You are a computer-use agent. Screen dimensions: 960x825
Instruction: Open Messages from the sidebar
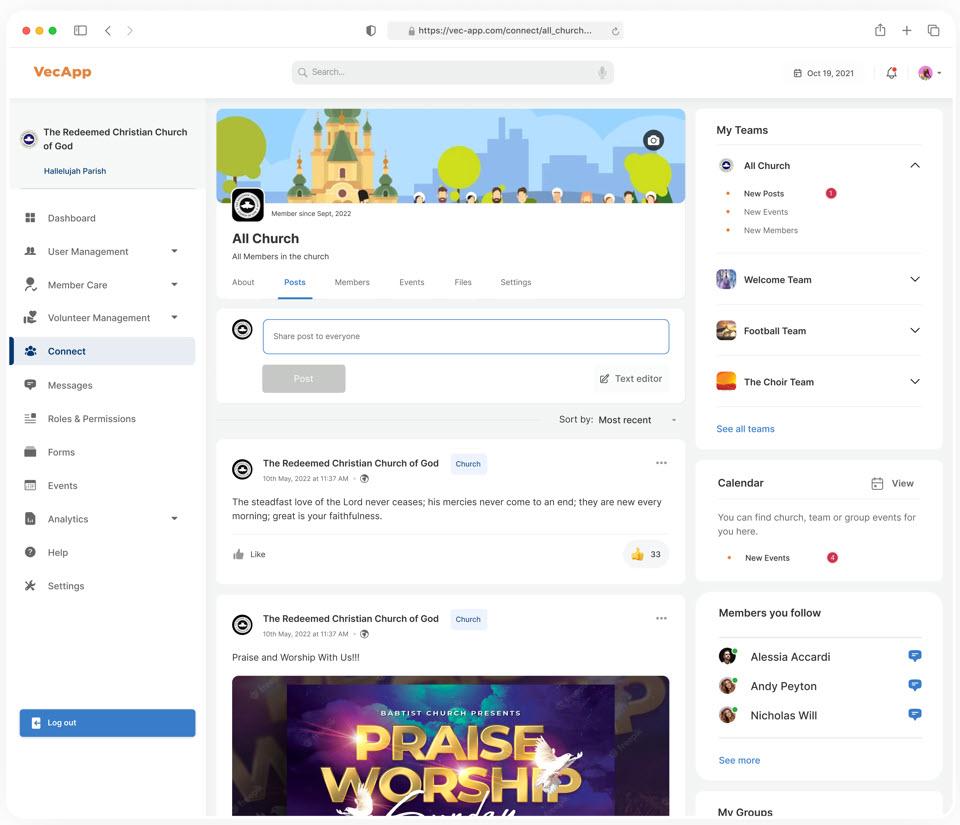click(x=70, y=385)
